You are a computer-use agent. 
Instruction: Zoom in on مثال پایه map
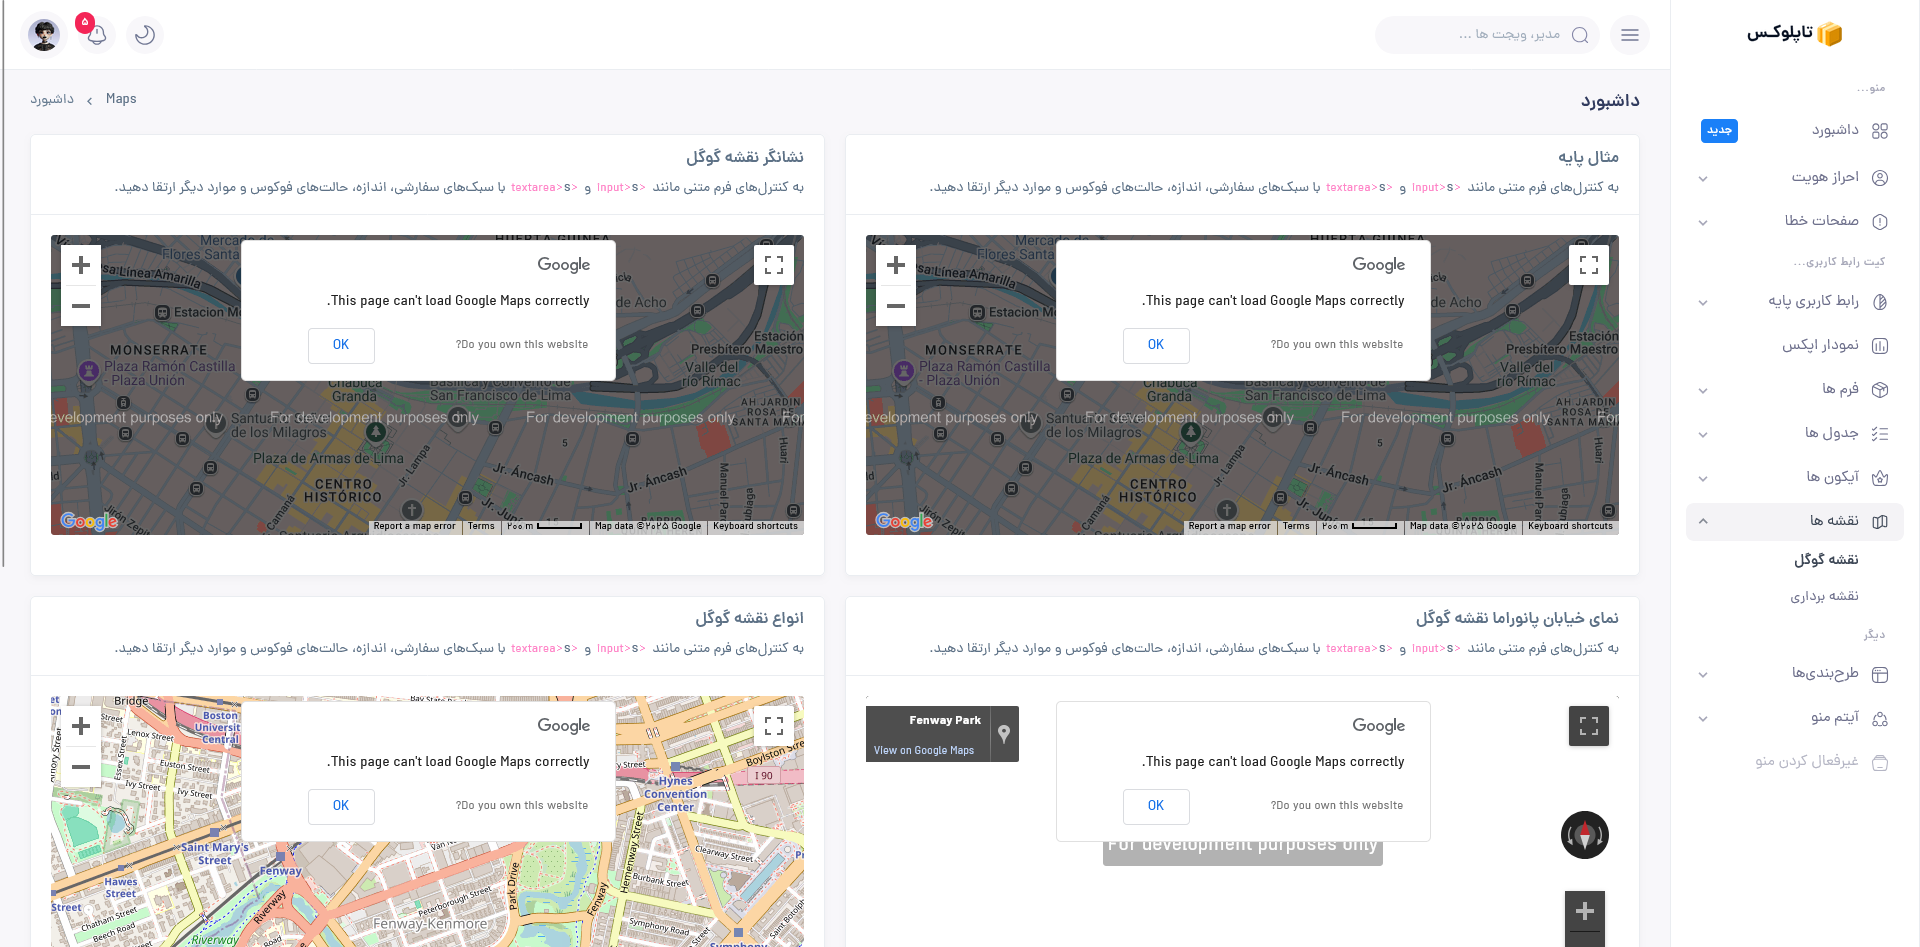[896, 265]
